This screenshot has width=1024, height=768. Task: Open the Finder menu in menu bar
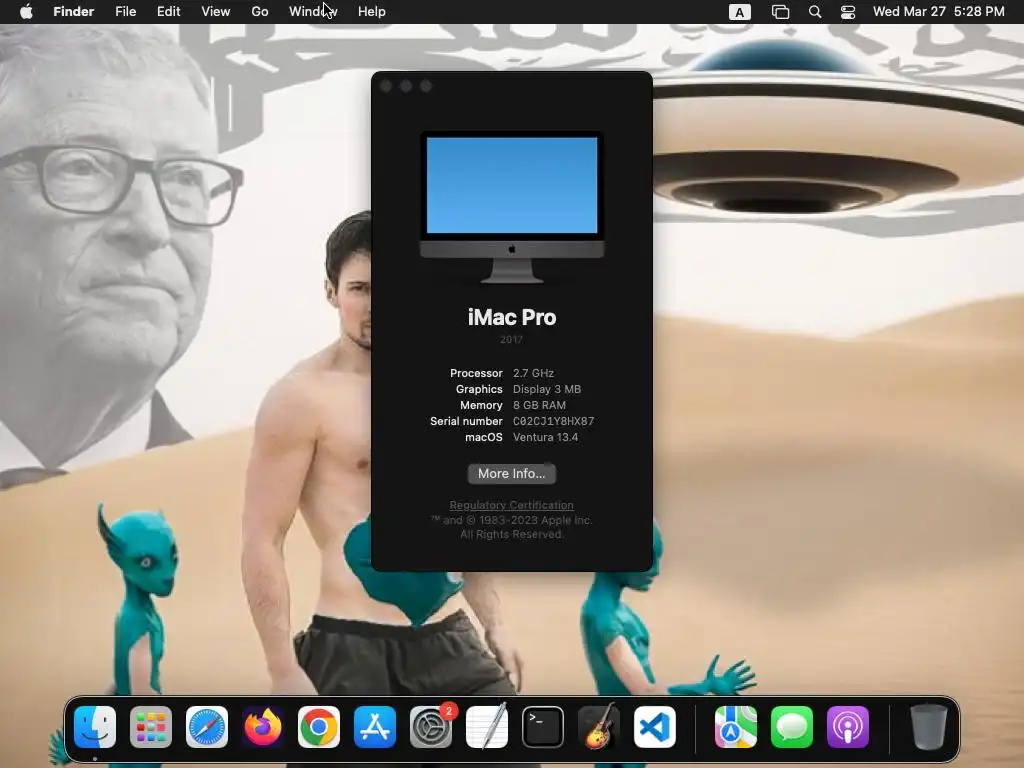click(73, 12)
